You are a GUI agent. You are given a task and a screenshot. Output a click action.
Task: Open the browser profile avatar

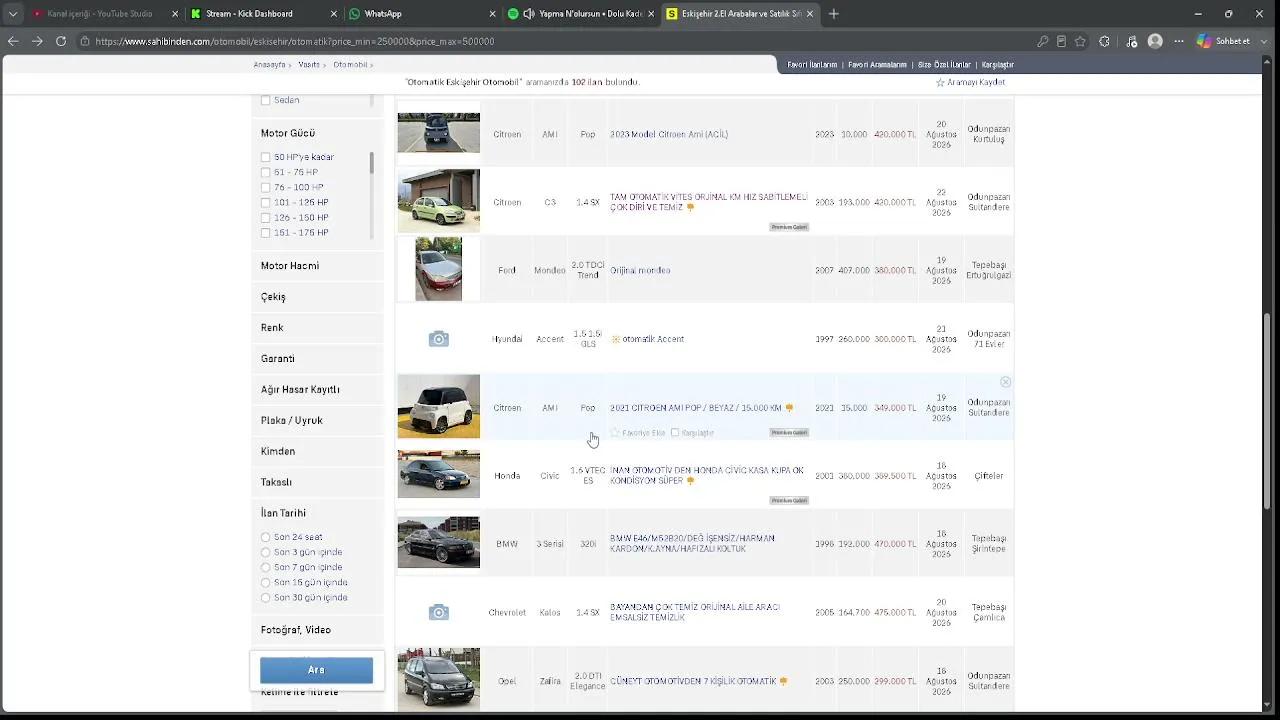[1155, 41]
